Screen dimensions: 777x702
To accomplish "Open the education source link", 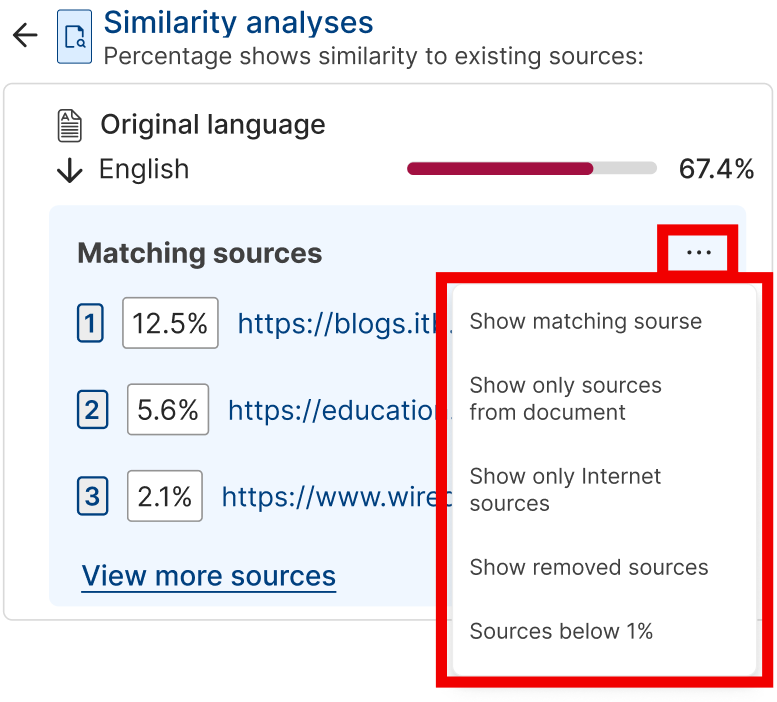I will point(339,411).
